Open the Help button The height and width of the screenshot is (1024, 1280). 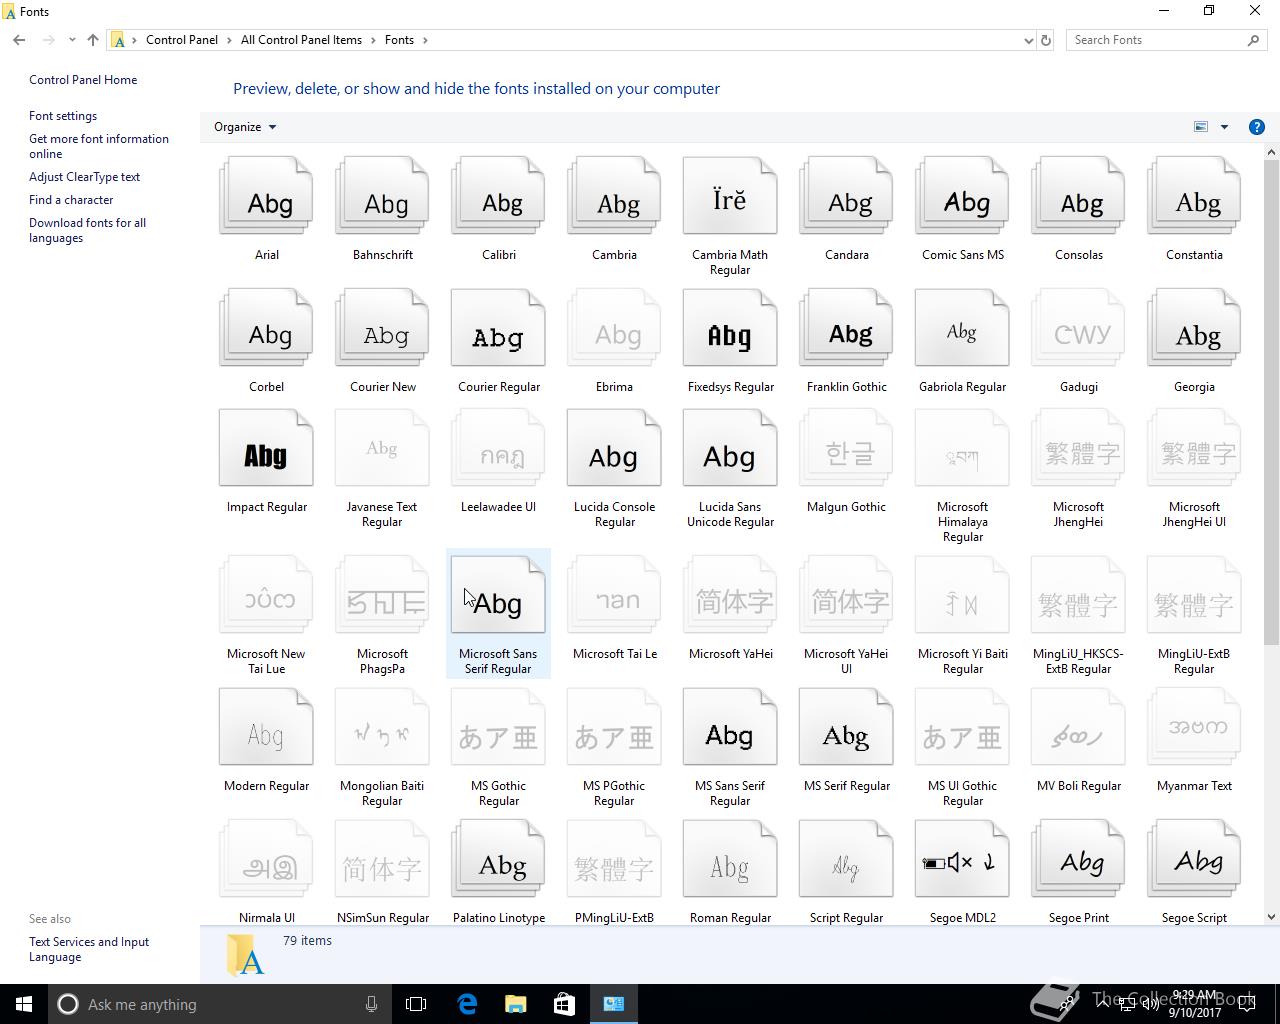[x=1257, y=127]
